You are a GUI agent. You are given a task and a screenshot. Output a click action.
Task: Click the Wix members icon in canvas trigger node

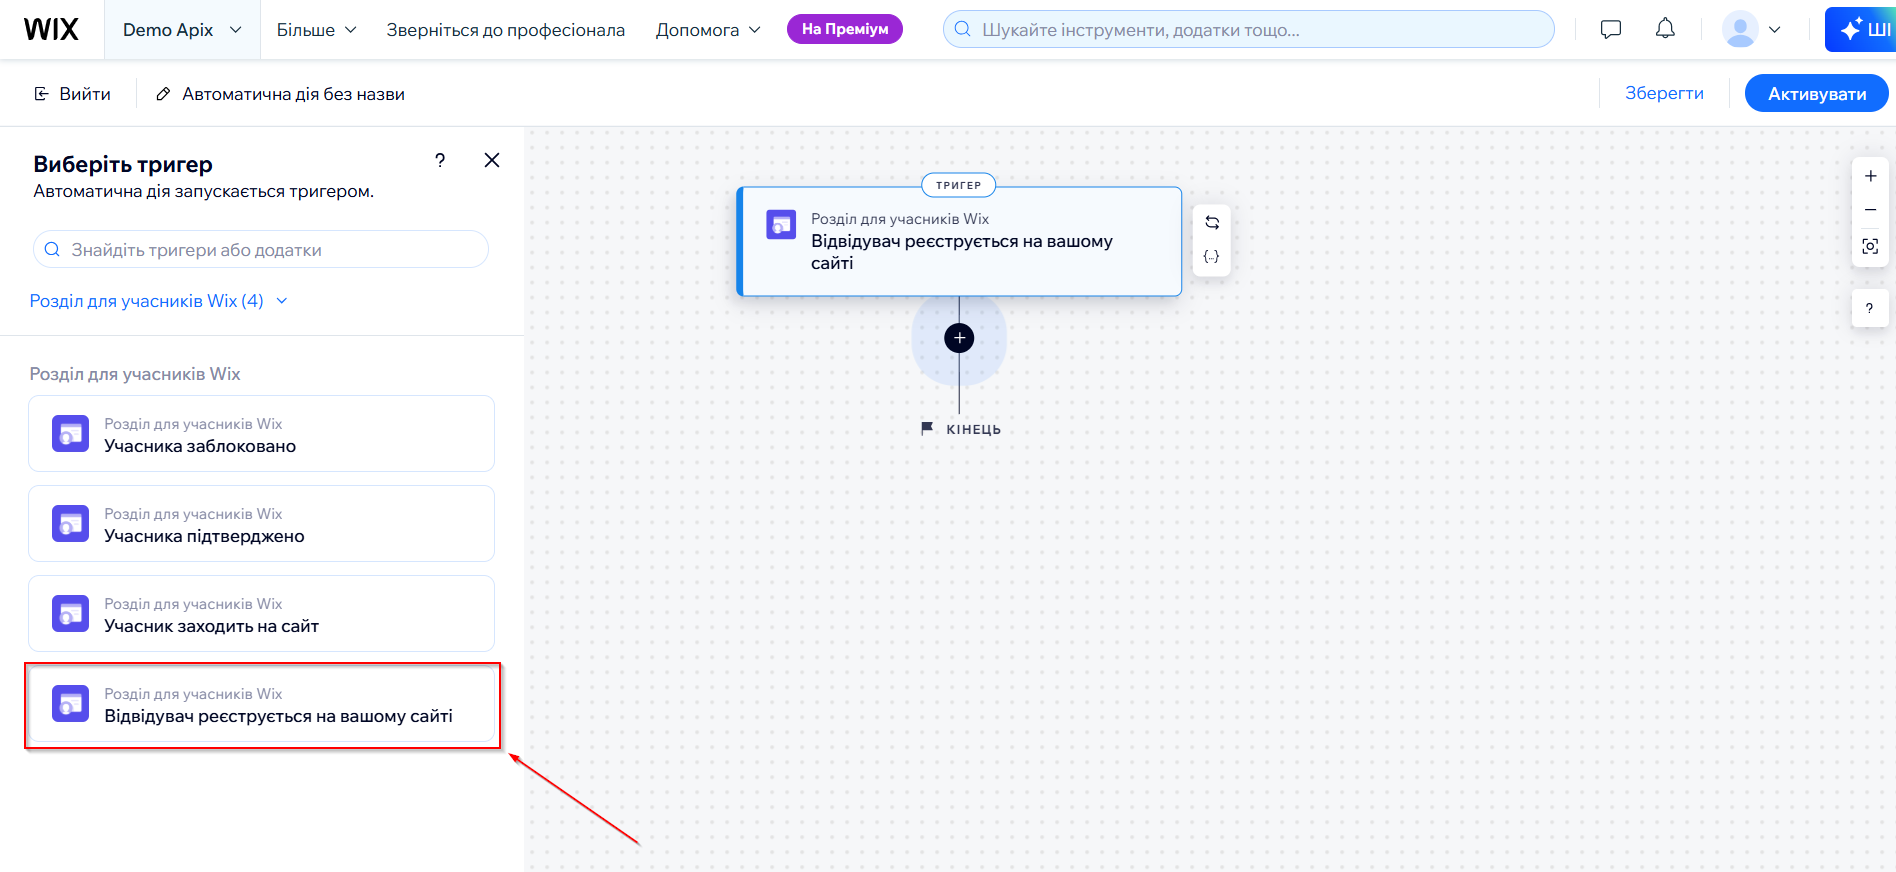coord(781,224)
